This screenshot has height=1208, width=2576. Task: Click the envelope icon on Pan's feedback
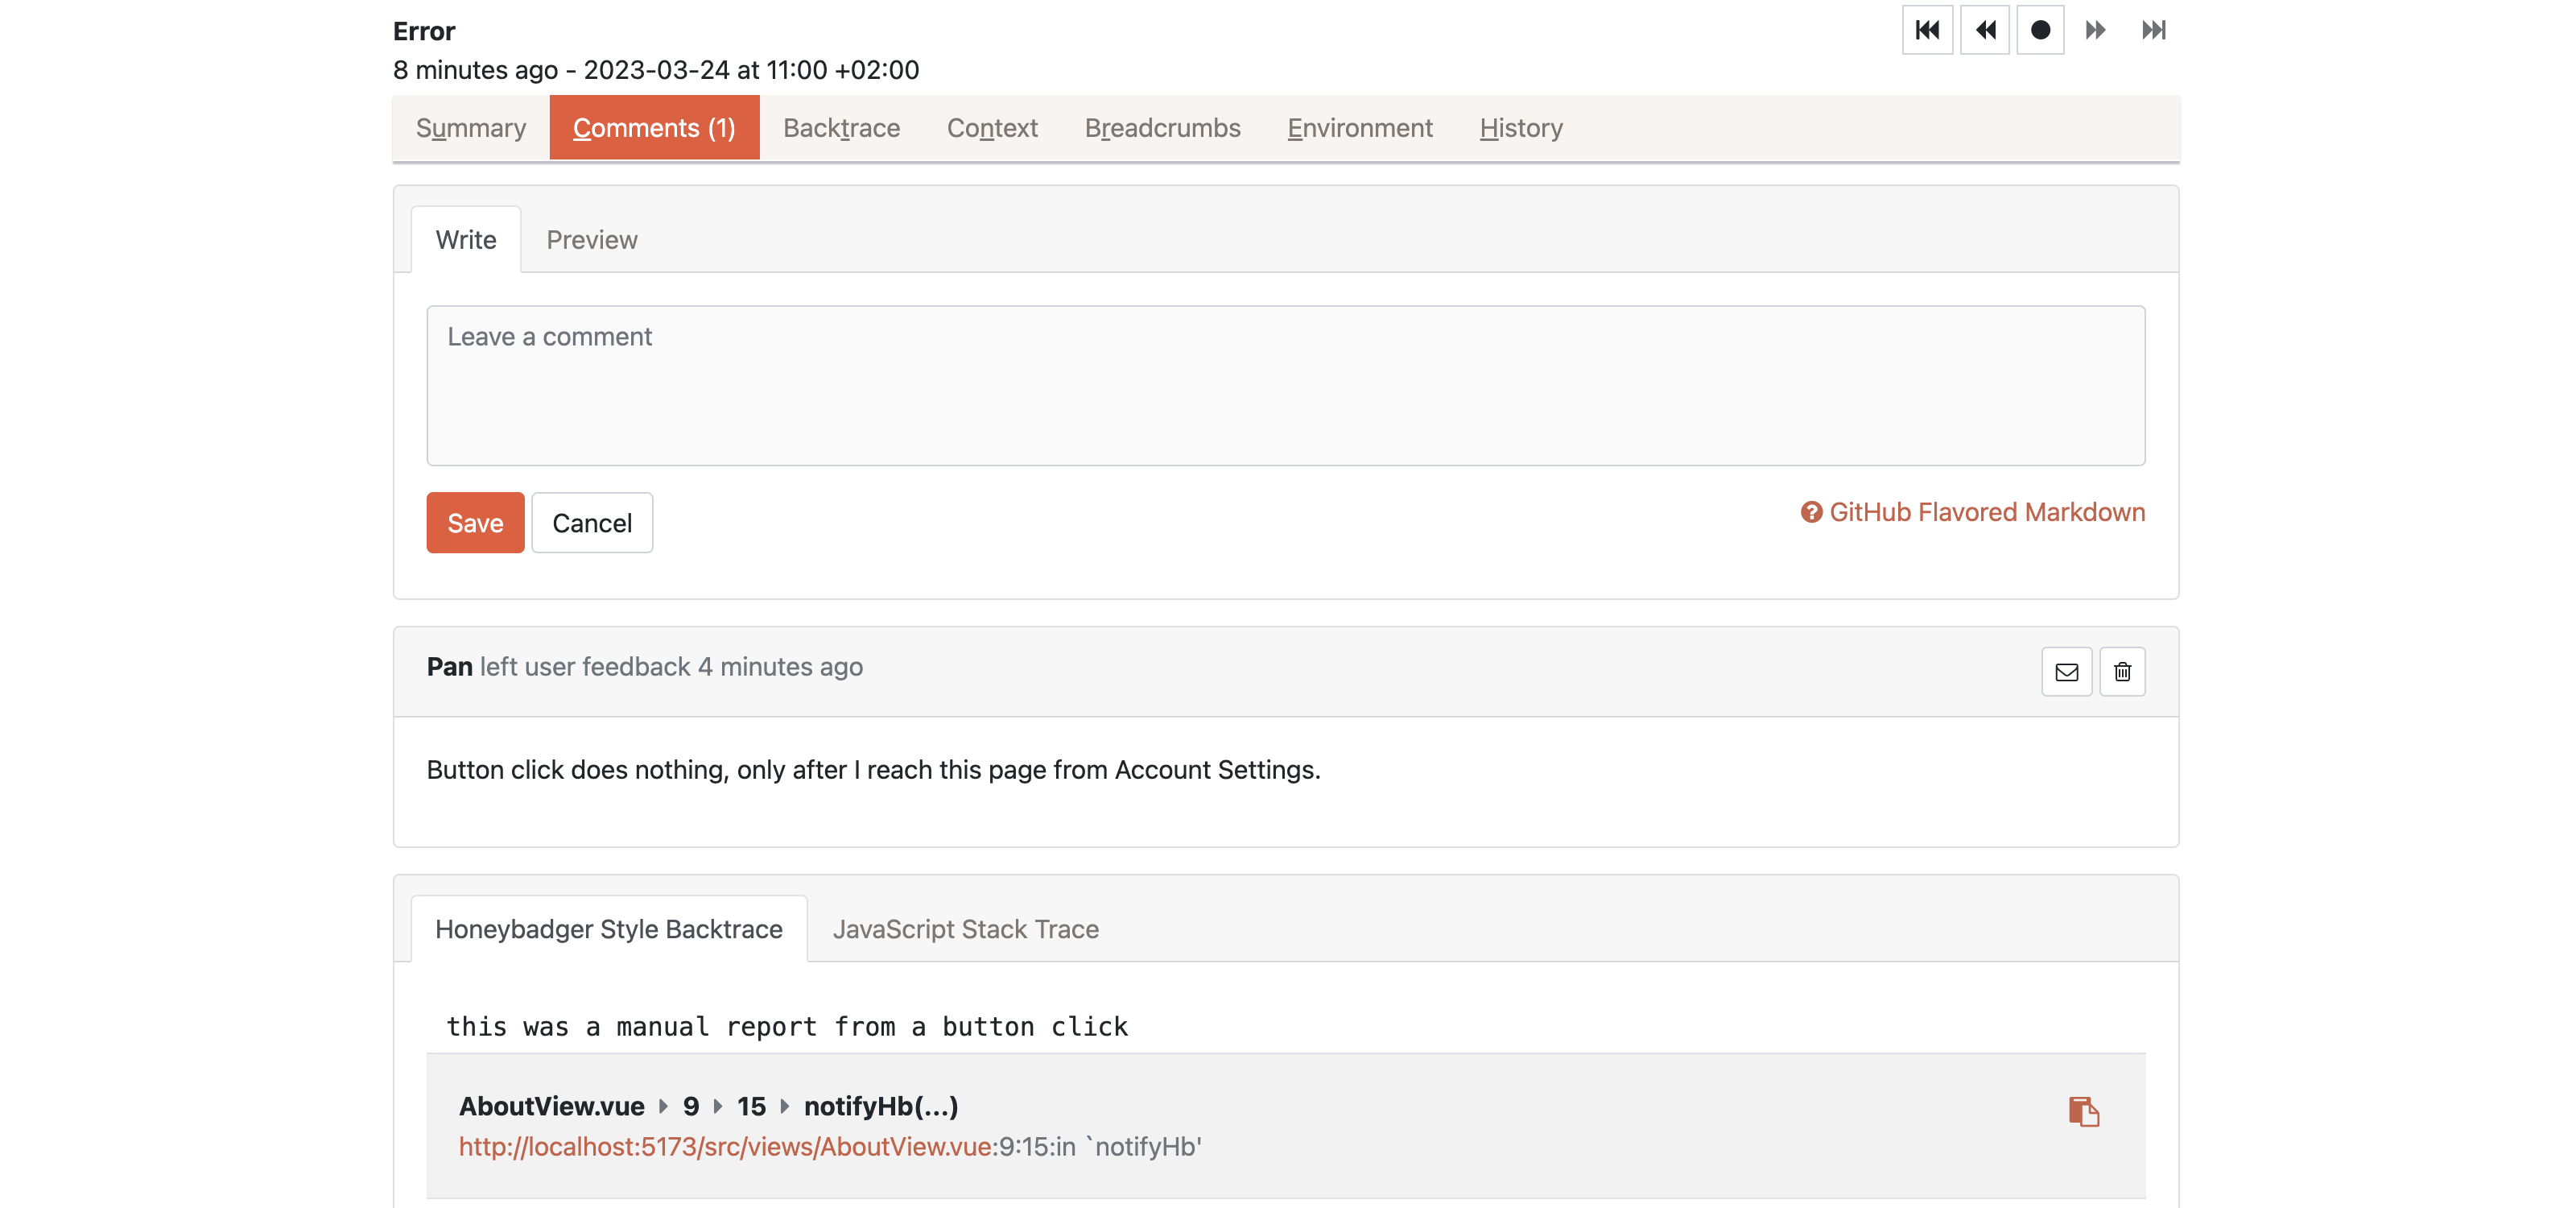tap(2066, 672)
